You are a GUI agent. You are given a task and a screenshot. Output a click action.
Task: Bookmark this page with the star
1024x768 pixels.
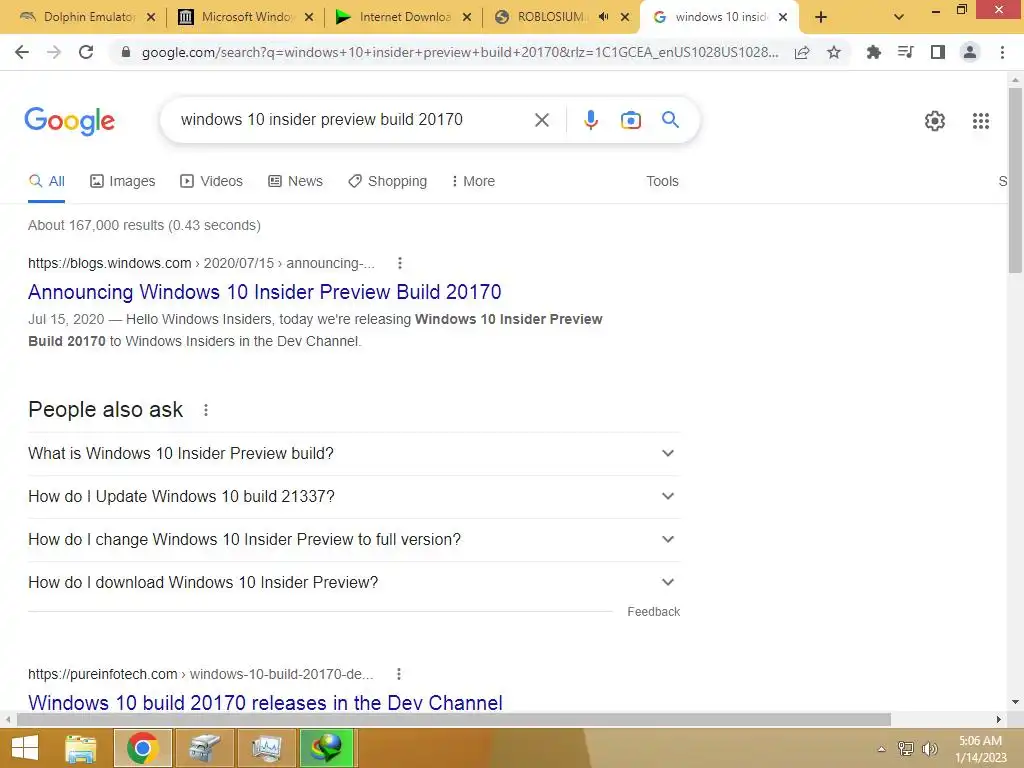pyautogui.click(x=834, y=52)
